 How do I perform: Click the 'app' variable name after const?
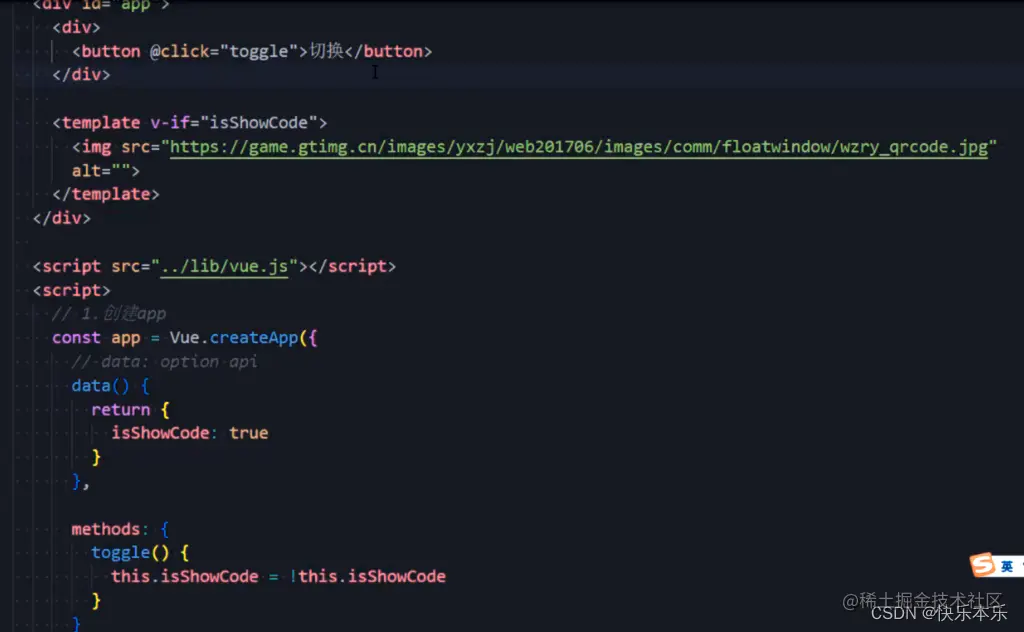click(125, 338)
